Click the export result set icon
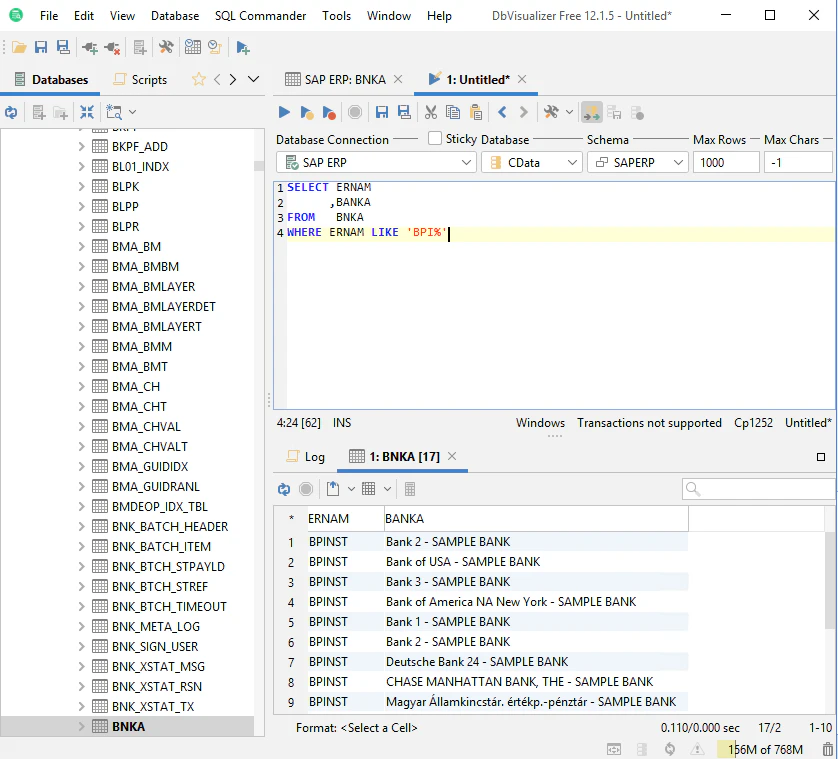 tap(333, 489)
